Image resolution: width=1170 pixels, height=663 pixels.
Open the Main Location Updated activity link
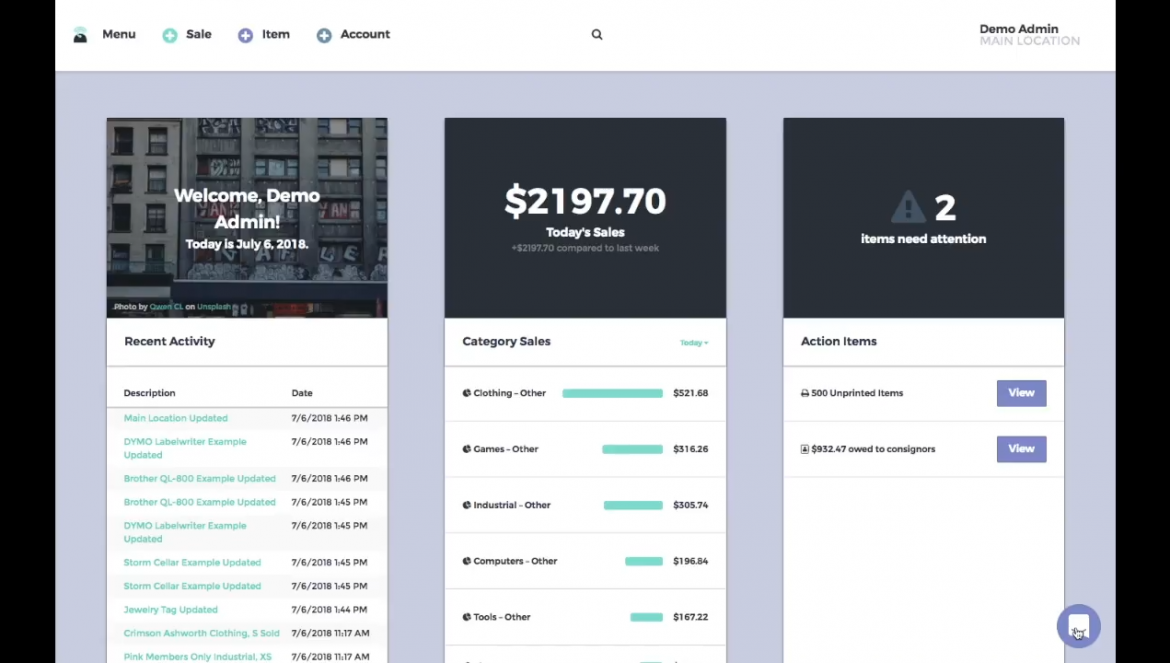176,418
